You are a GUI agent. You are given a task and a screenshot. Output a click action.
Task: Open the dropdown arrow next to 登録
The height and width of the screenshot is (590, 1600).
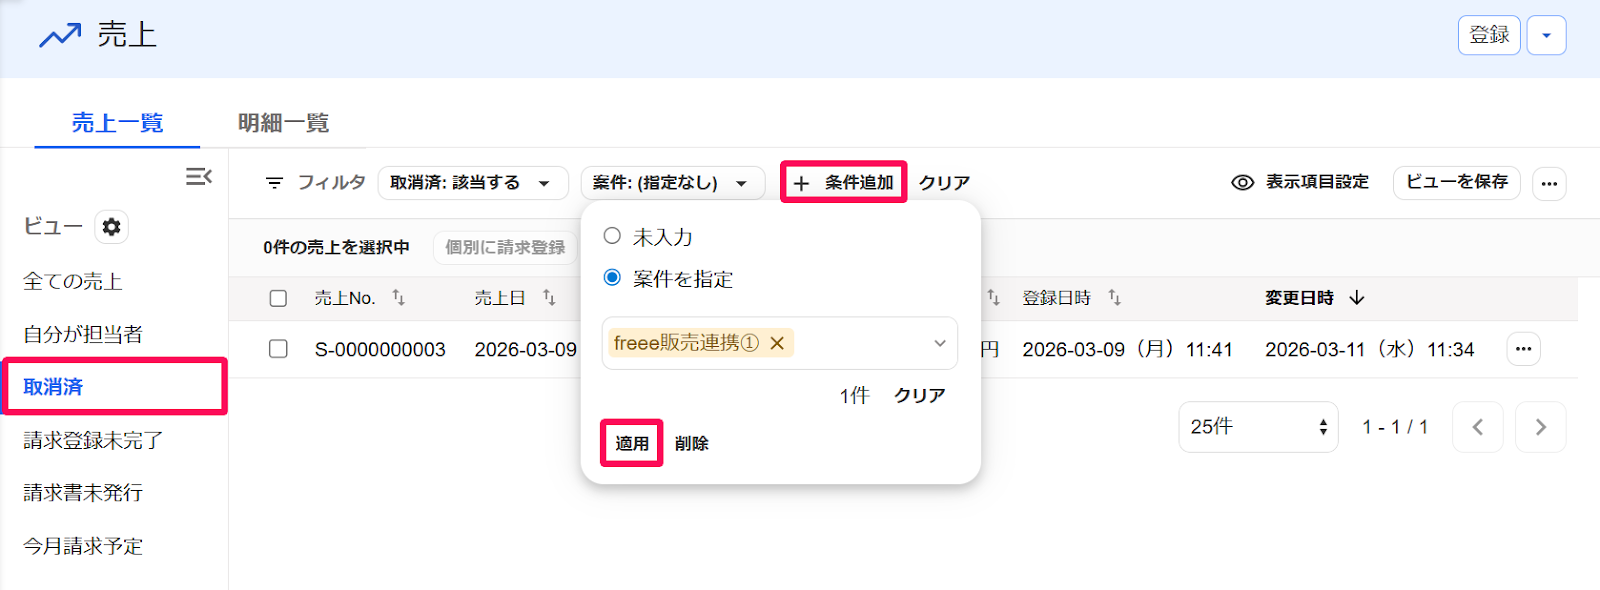tap(1546, 36)
